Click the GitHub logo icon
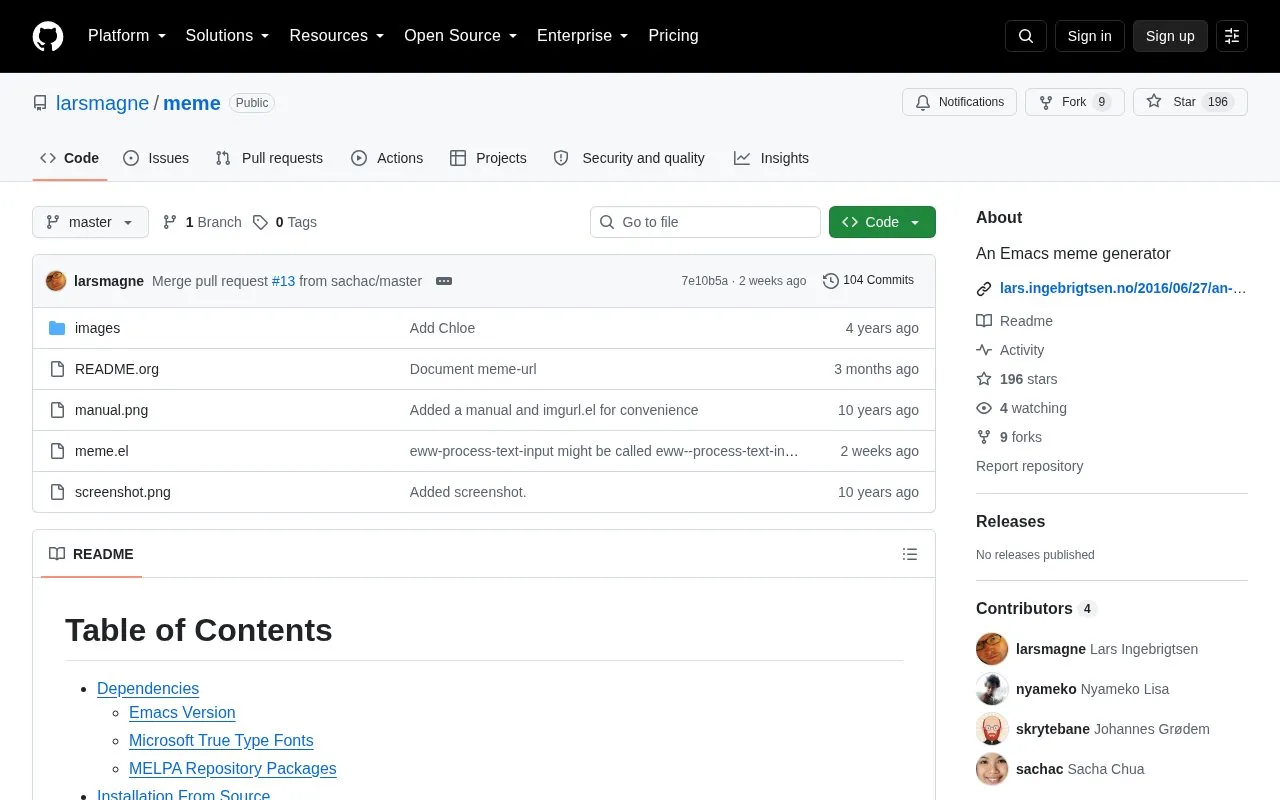 48,36
